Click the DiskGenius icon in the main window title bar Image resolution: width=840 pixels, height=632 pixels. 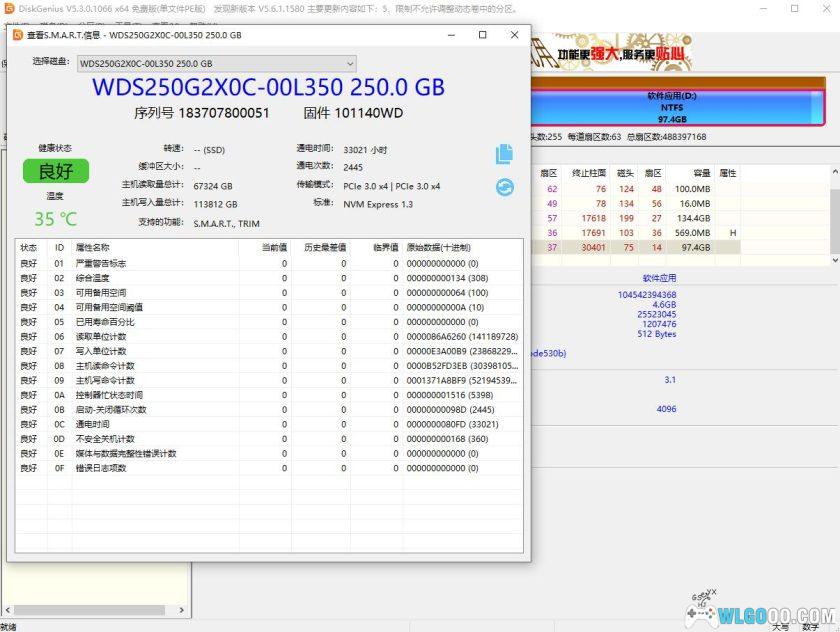8,7
